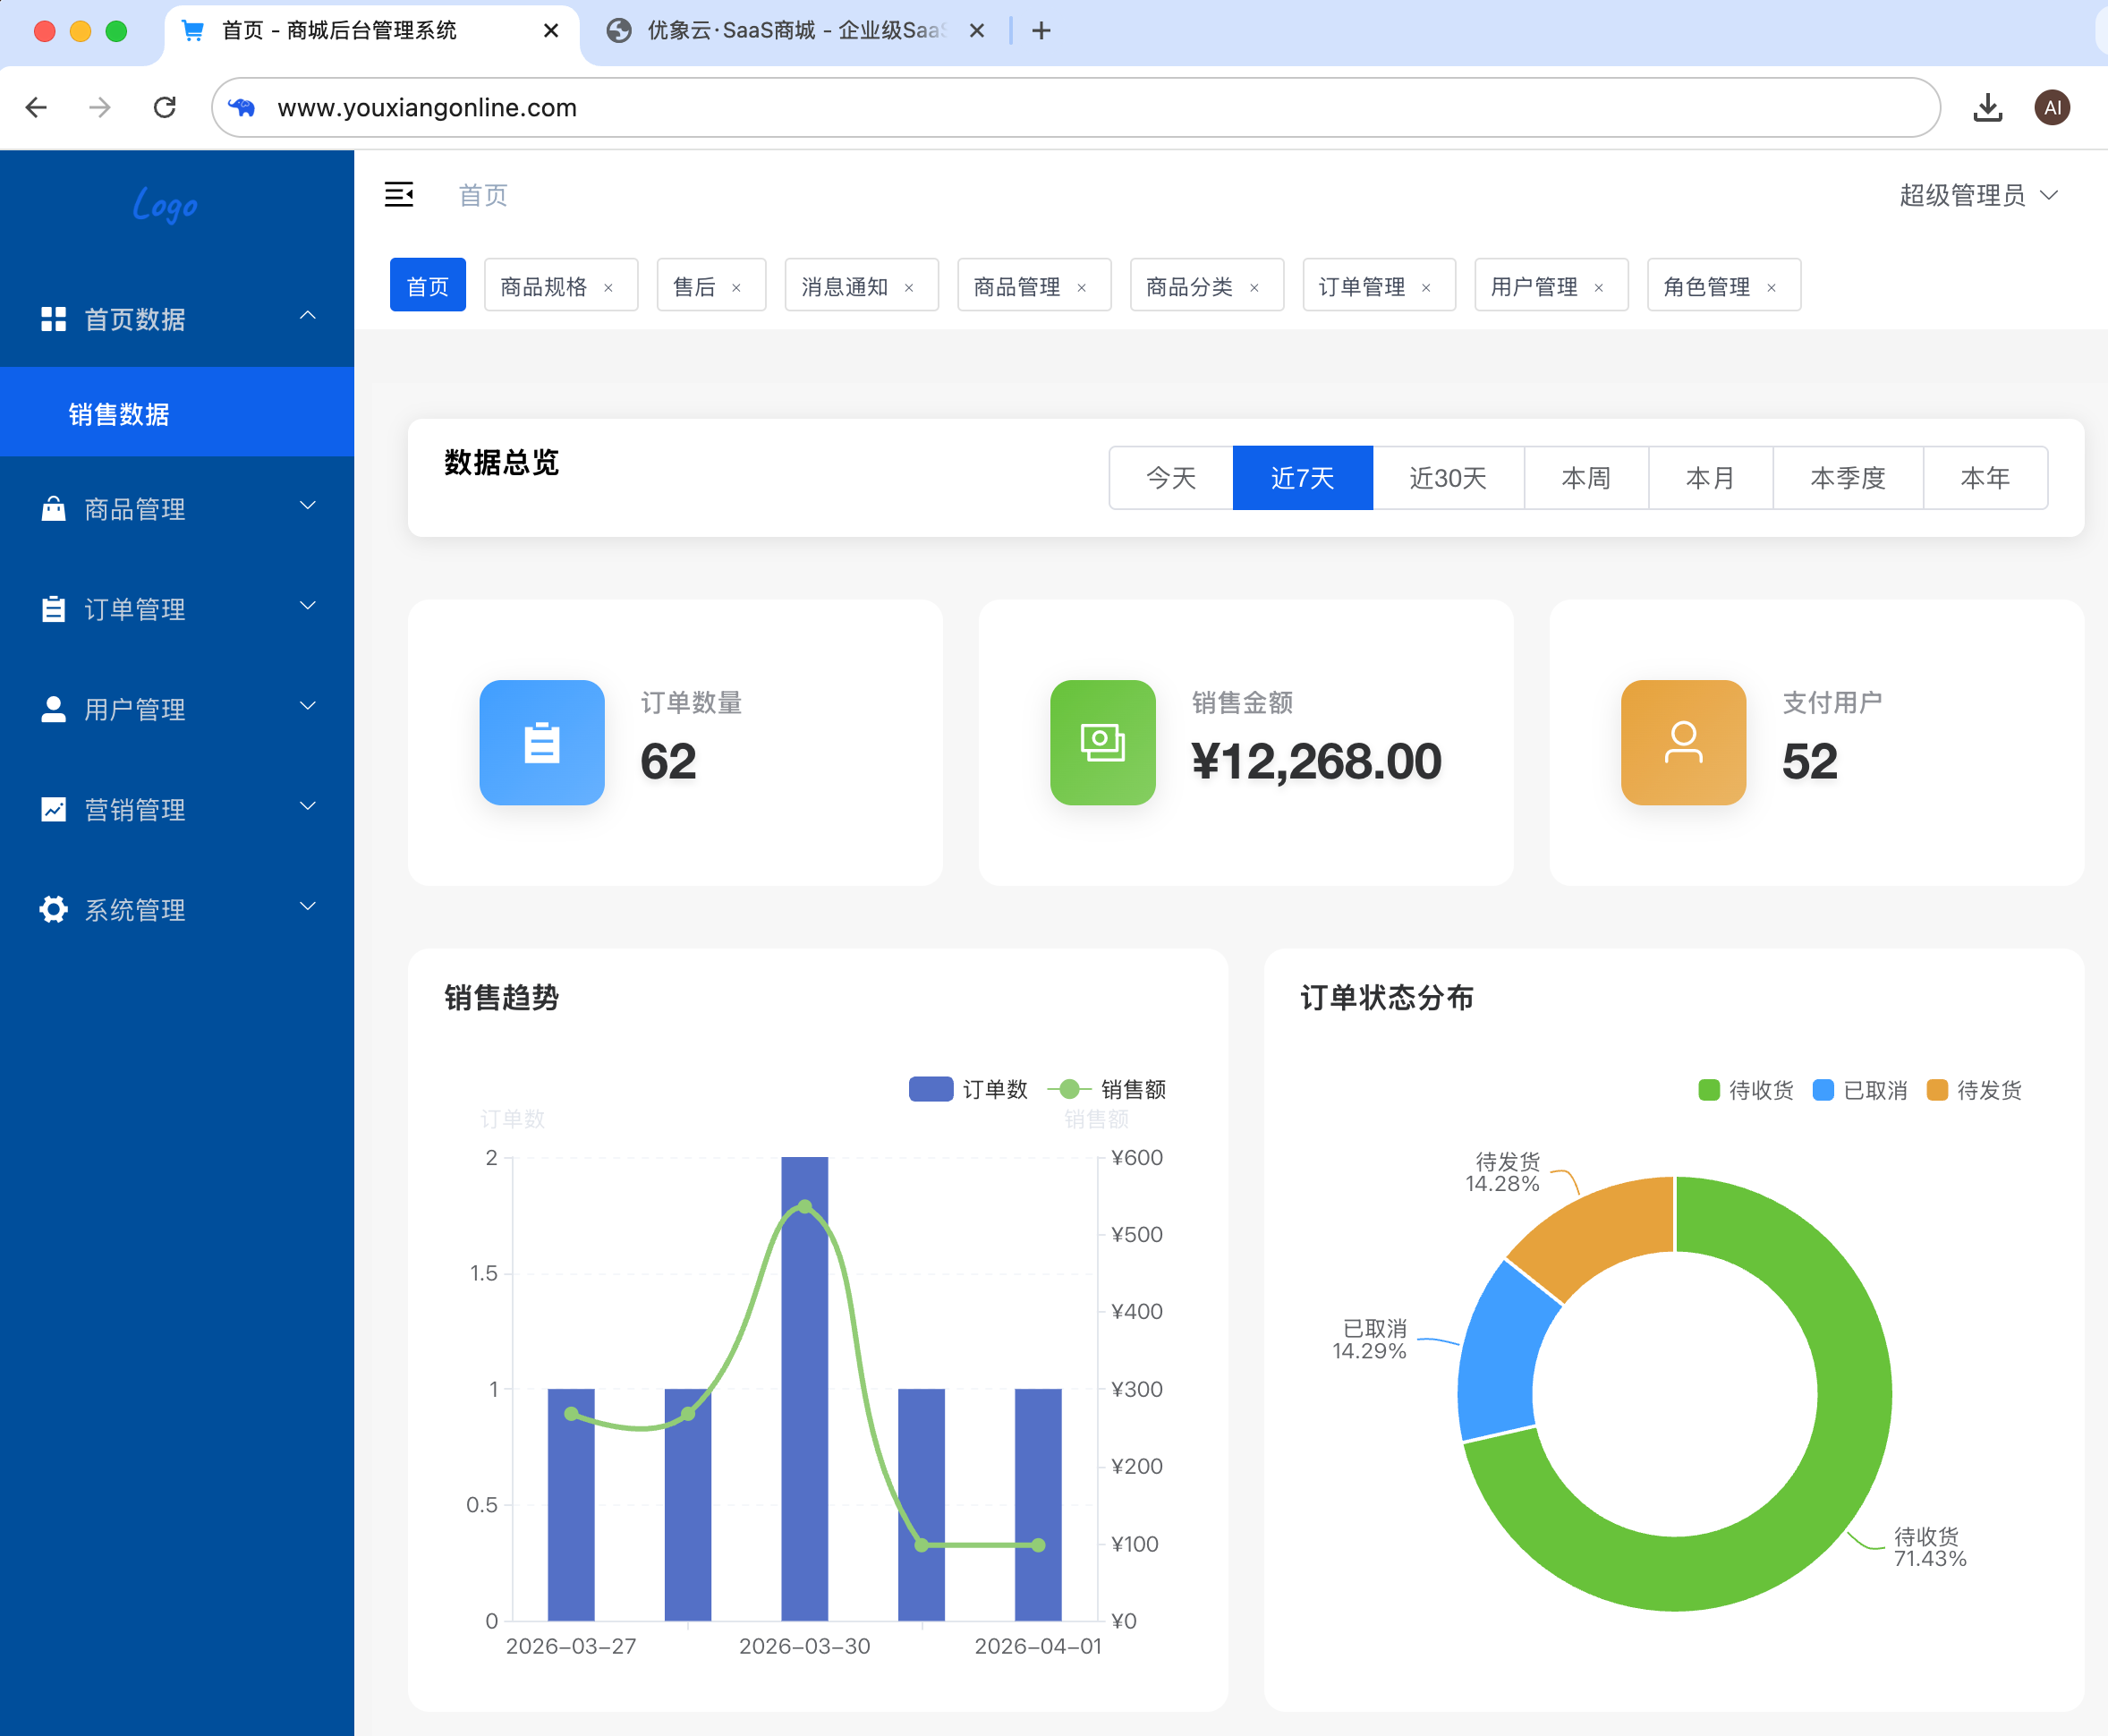Switch to the 订单管理 page tab
The height and width of the screenshot is (1736, 2108).
pos(1361,287)
